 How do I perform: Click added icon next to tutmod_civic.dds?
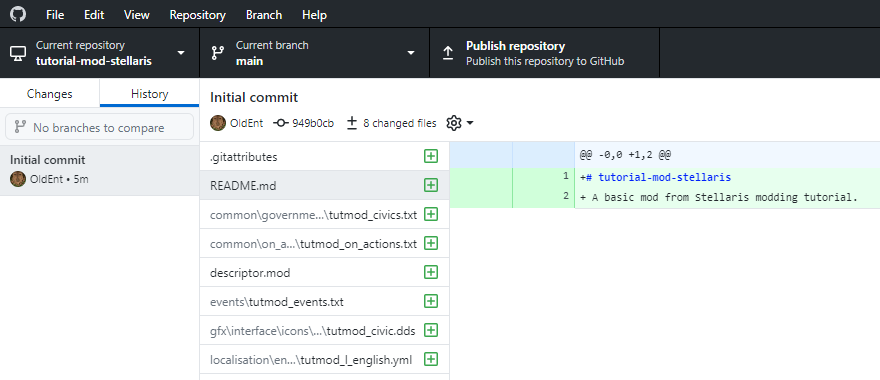(430, 330)
